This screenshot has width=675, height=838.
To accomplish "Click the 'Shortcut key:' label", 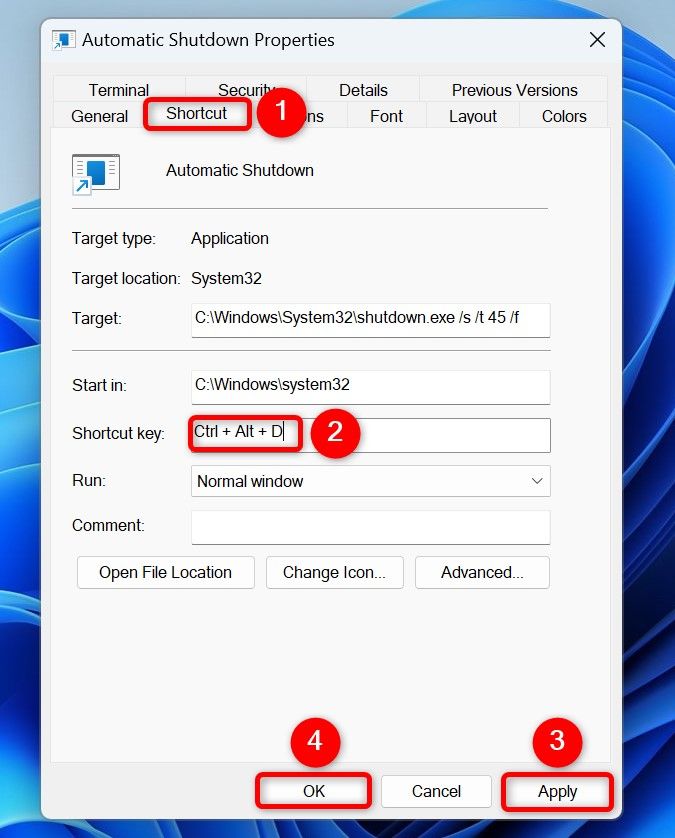I will [119, 433].
